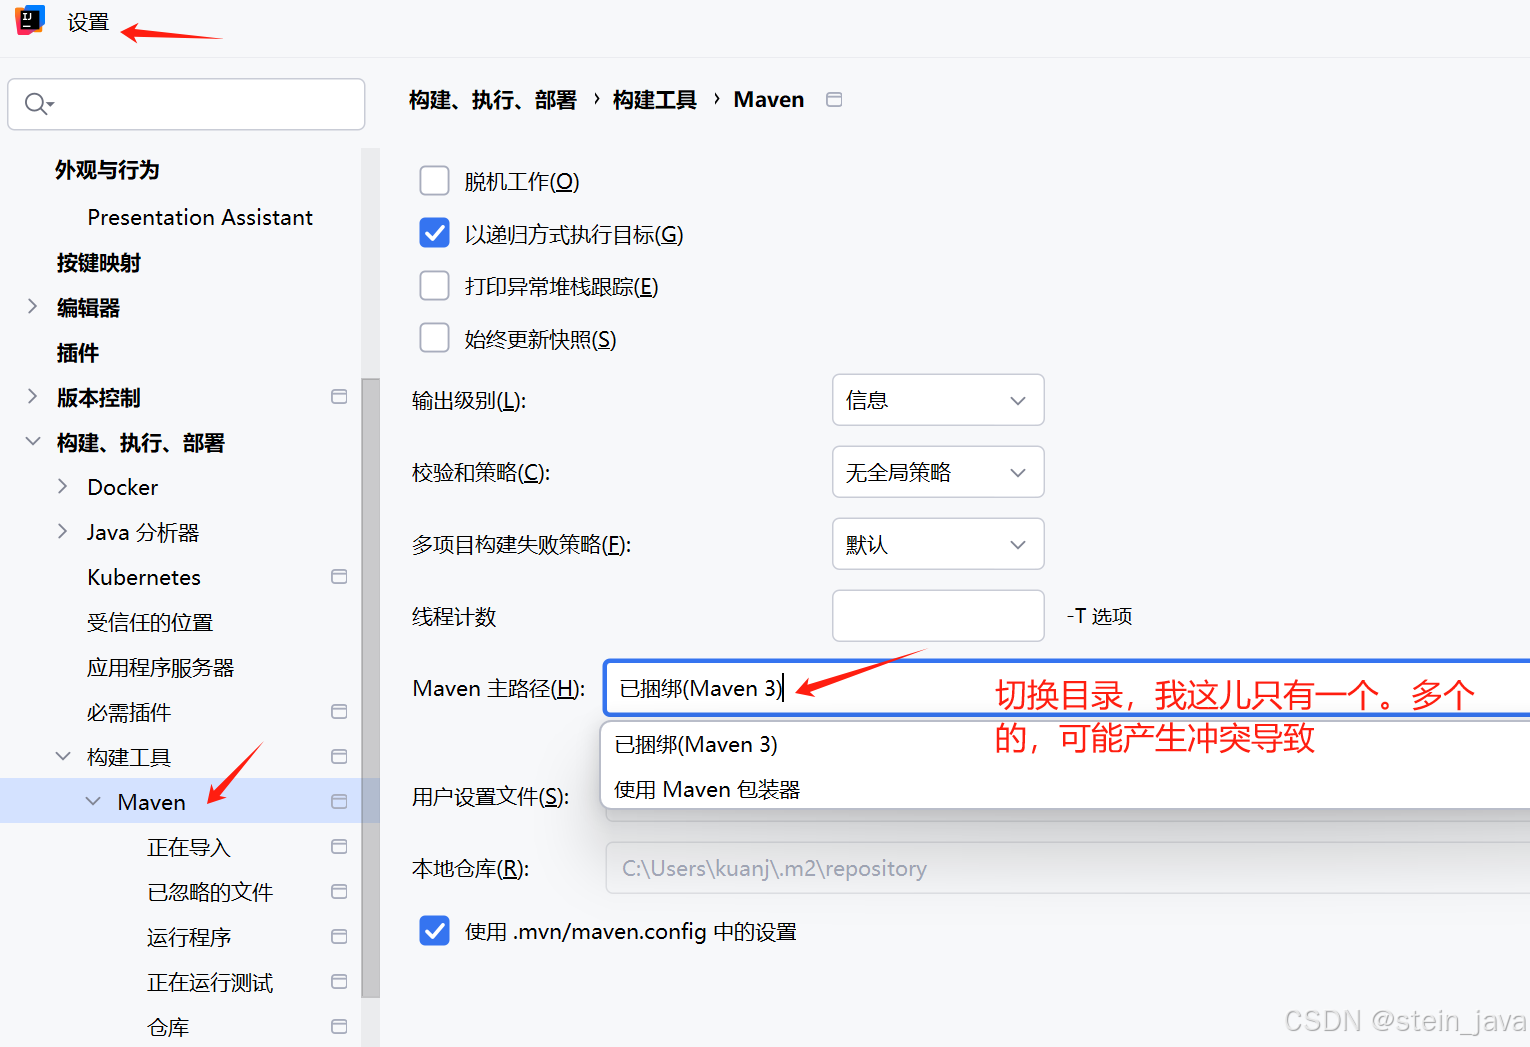Click 构建、执行、部署 in the breadcrumb
This screenshot has height=1047, width=1530.
[493, 100]
